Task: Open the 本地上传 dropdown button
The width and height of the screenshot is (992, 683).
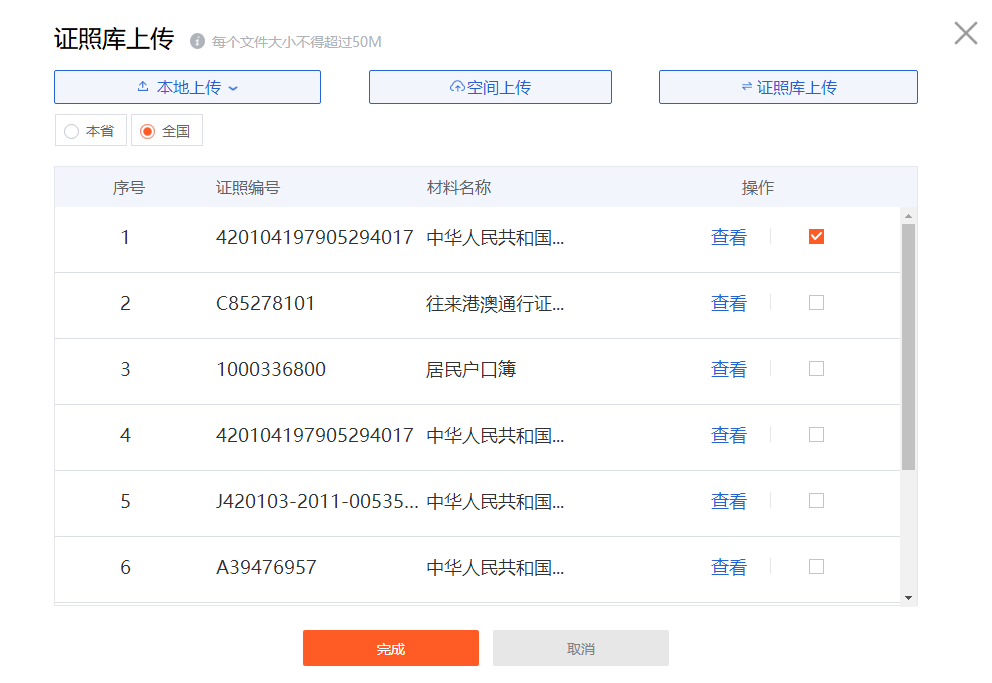Action: (187, 87)
